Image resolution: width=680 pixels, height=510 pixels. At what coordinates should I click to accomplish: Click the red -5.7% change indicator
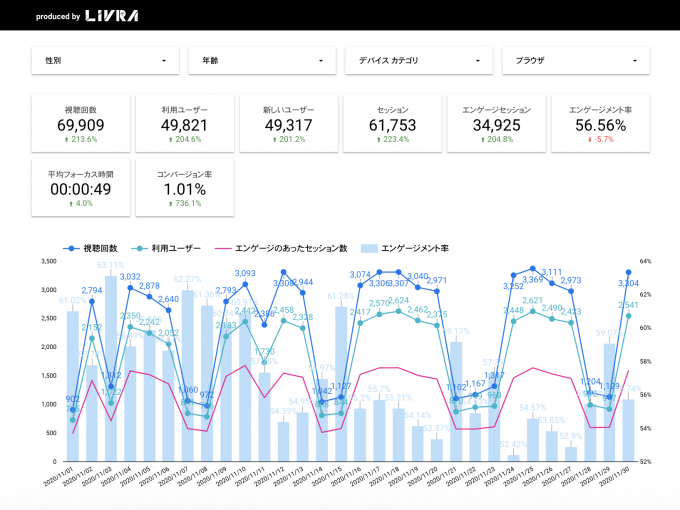click(x=601, y=139)
